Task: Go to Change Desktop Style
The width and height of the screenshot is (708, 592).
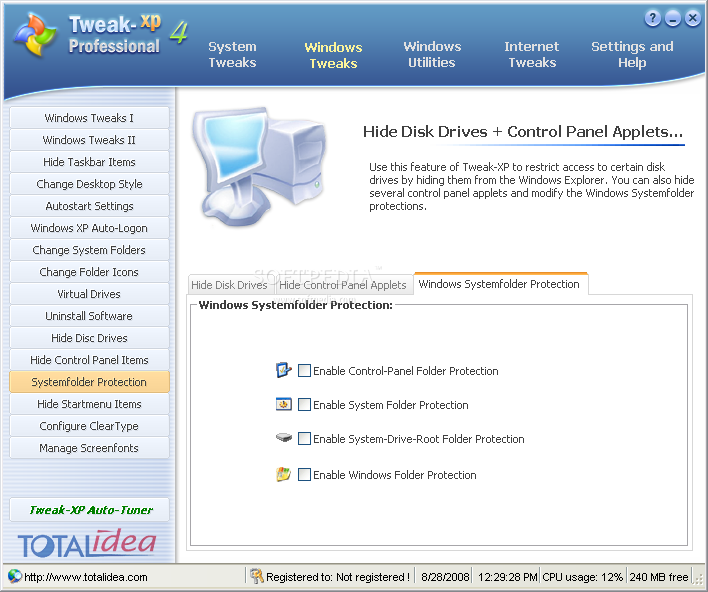Action: [89, 184]
